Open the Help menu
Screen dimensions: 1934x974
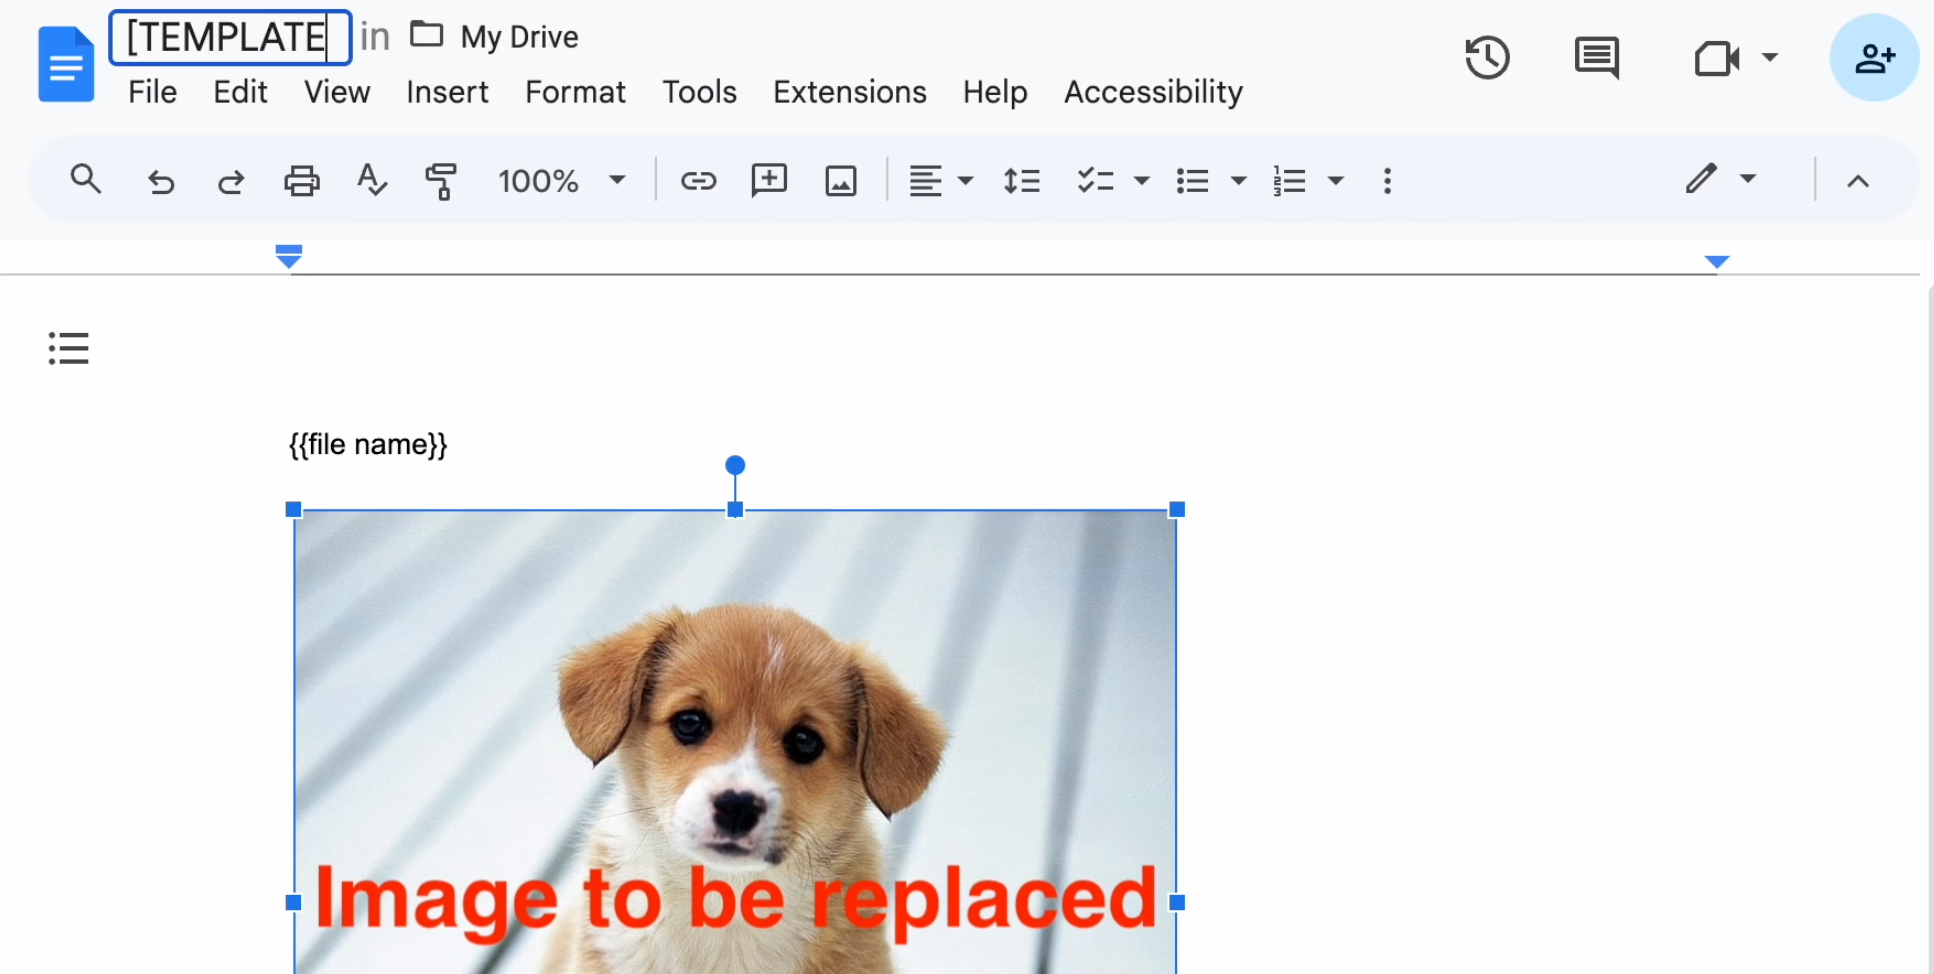coord(995,92)
